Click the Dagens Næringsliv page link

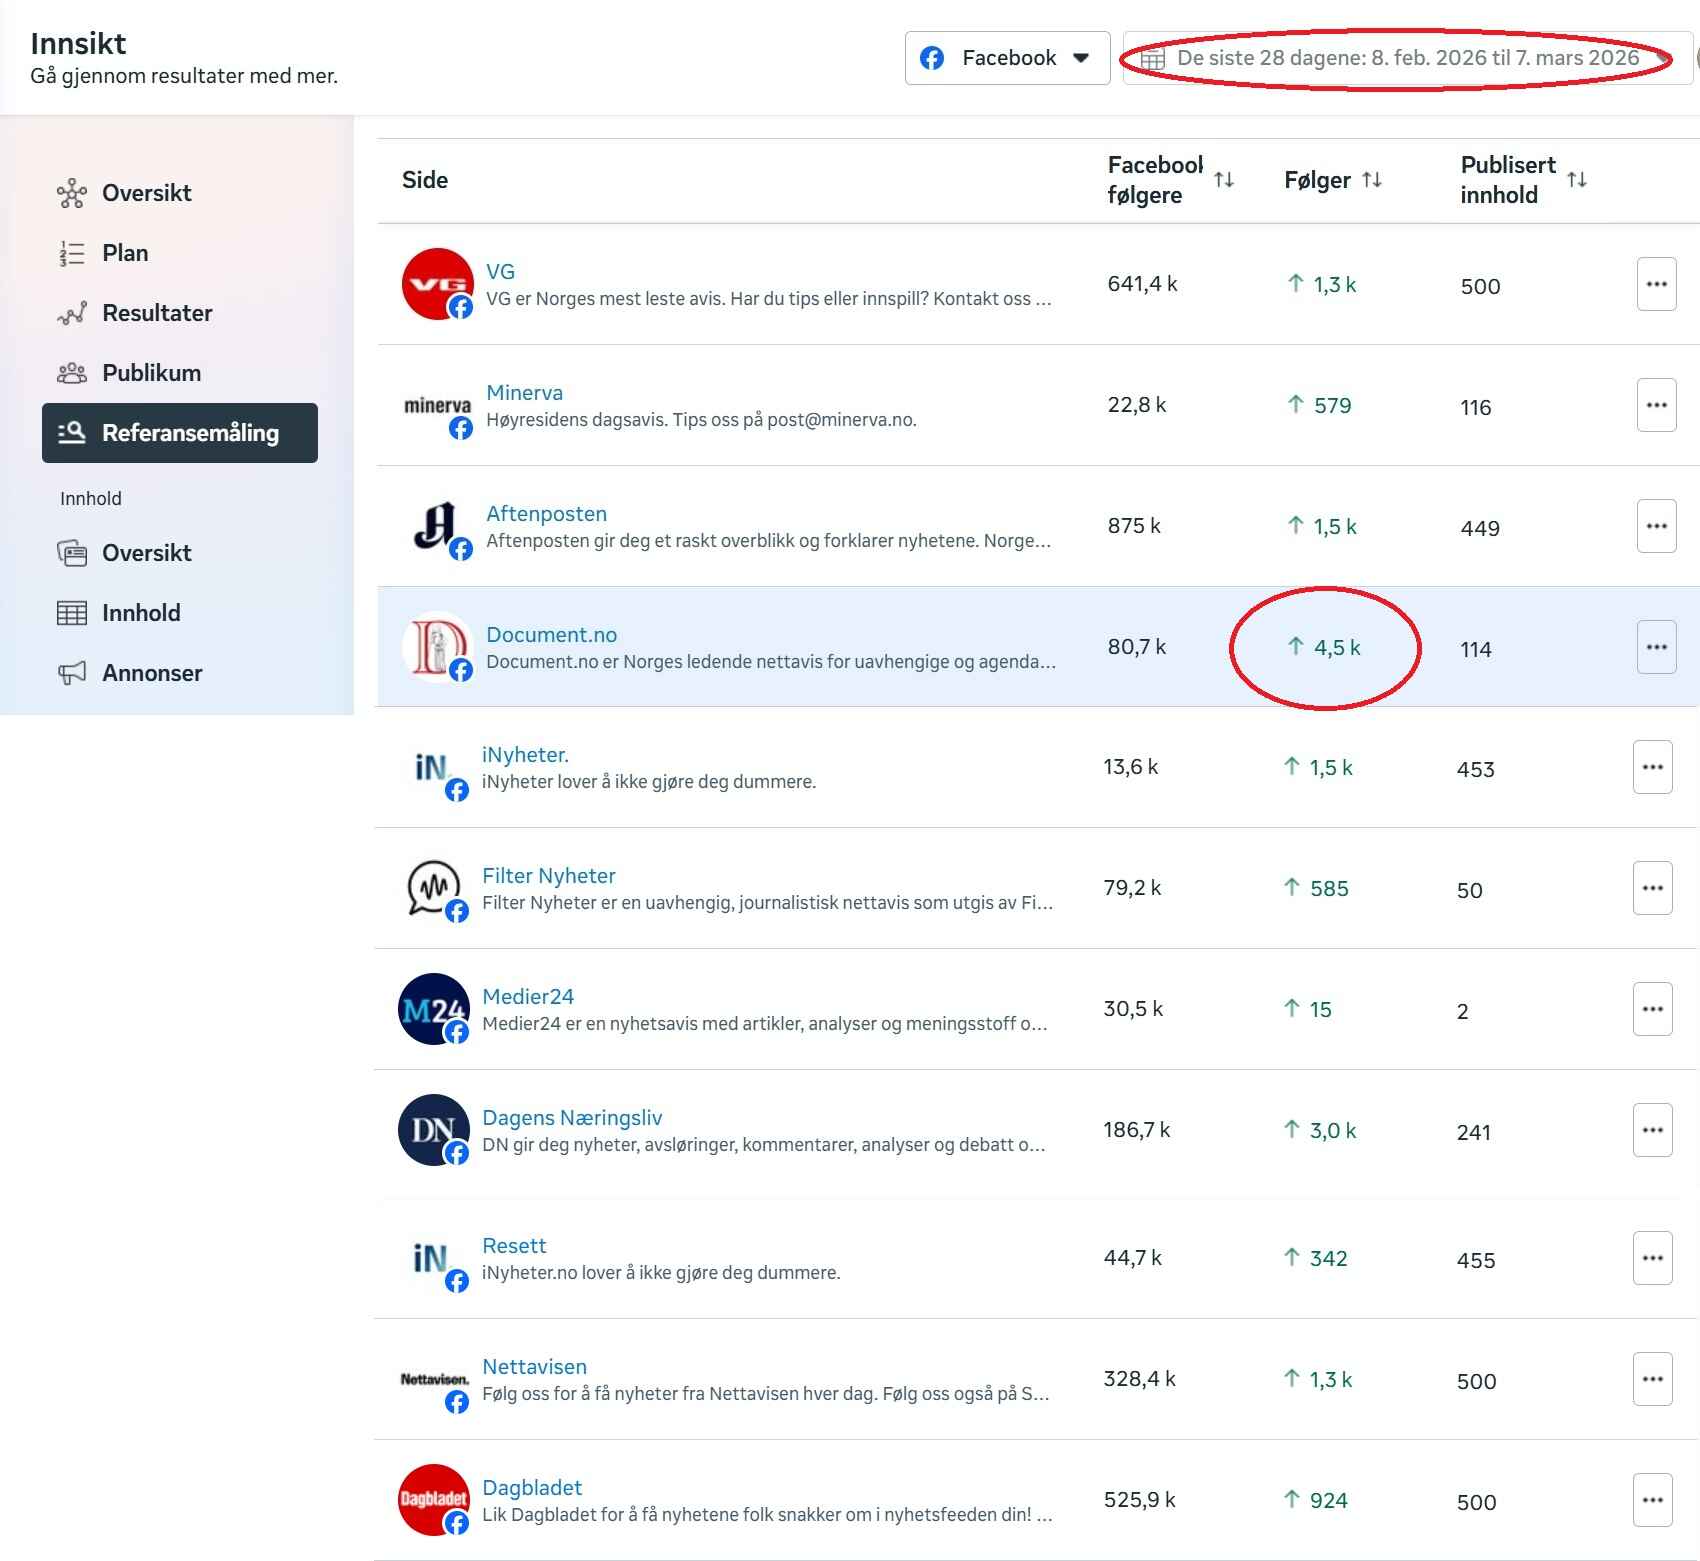[x=572, y=1118]
